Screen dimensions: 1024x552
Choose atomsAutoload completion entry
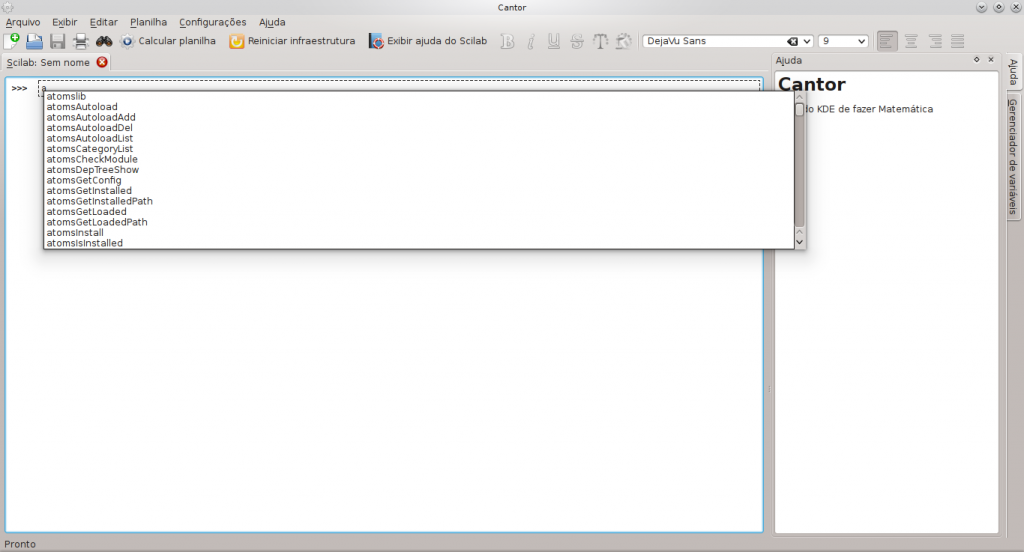pos(419,107)
